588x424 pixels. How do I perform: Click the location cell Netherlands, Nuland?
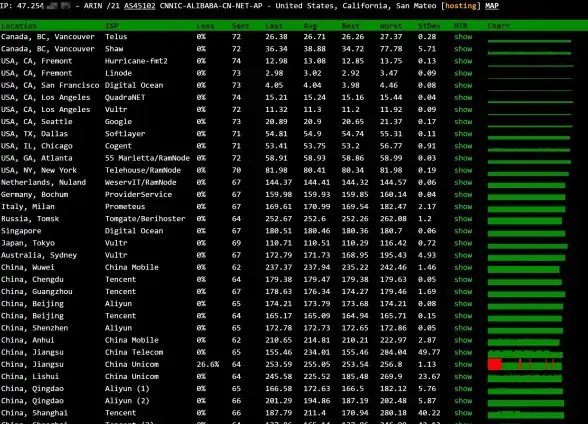point(44,182)
